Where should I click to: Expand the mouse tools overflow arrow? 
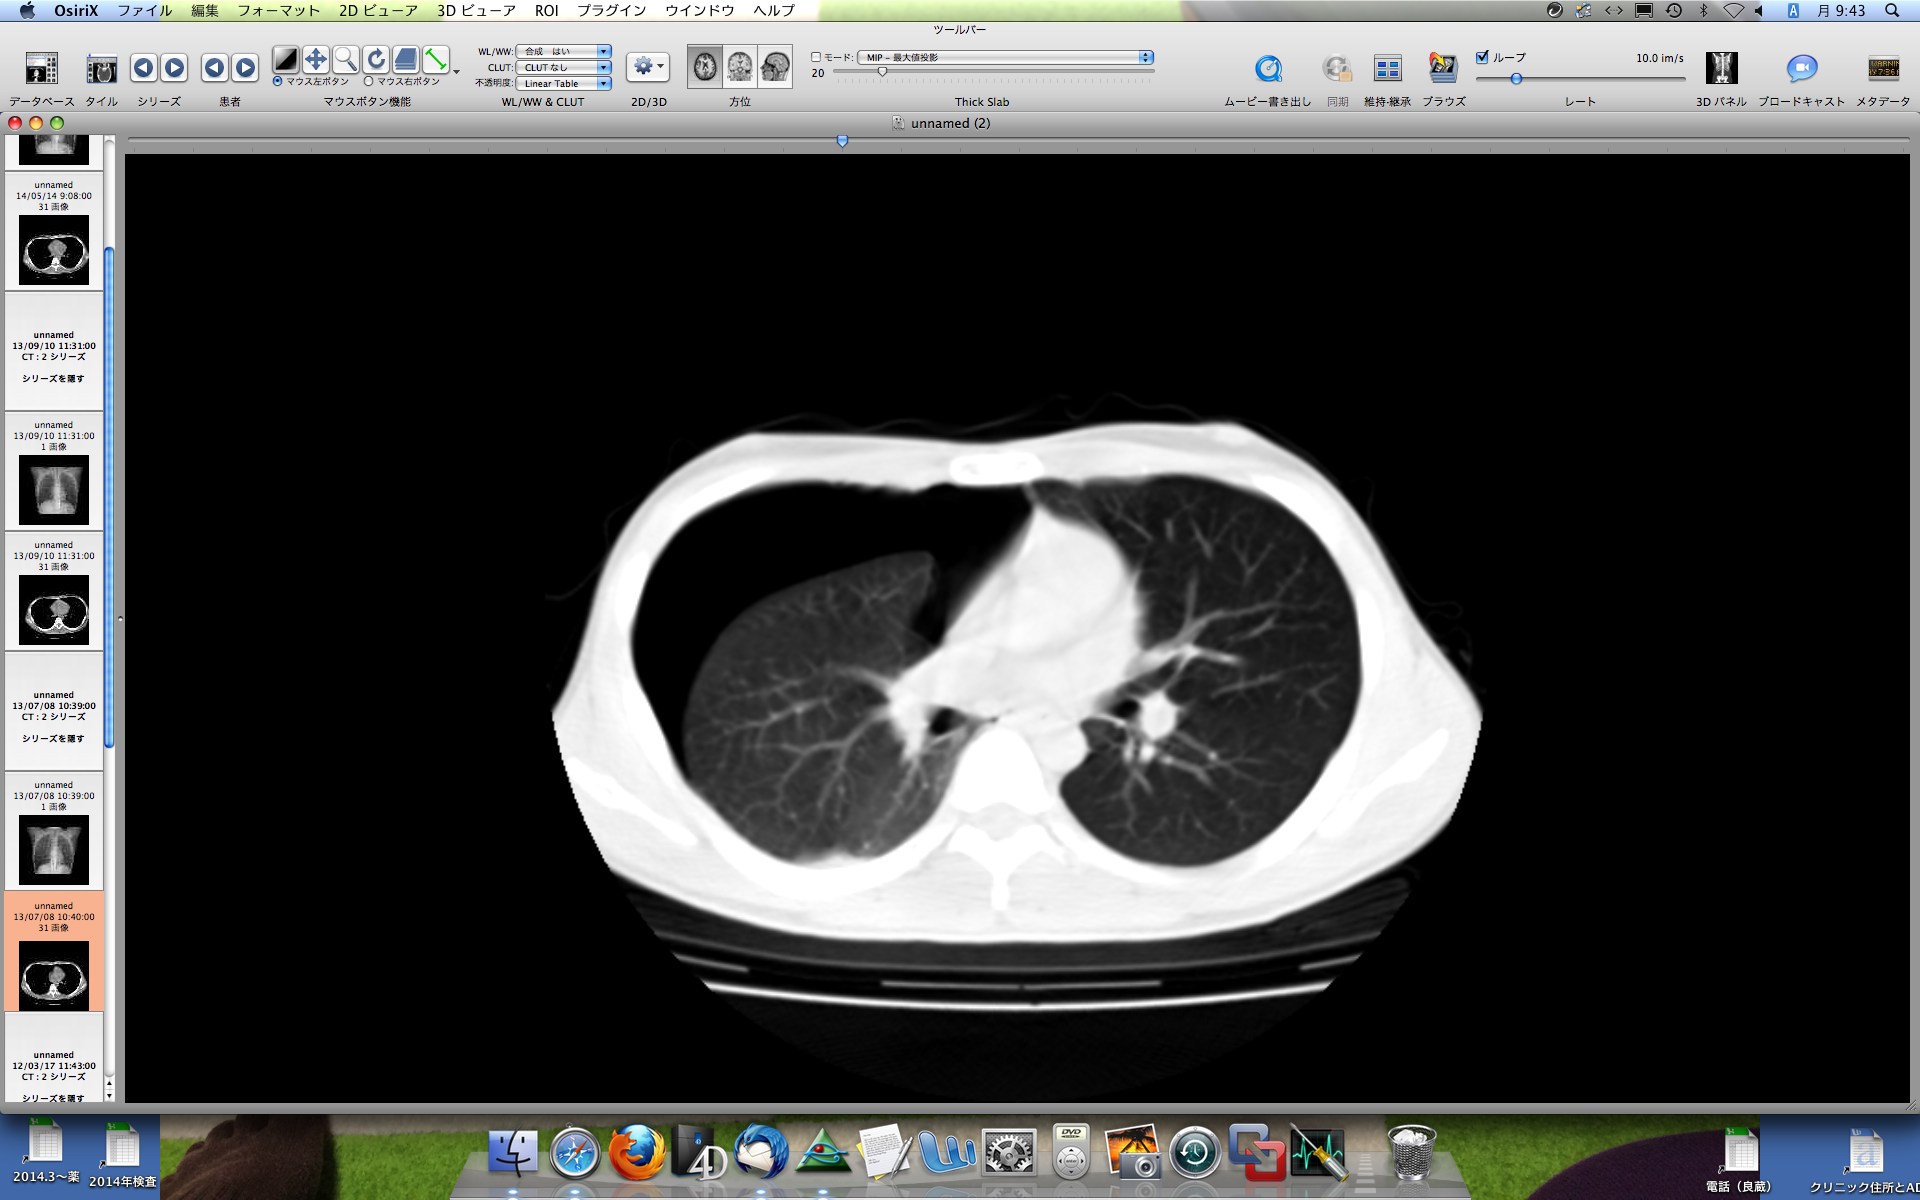click(457, 72)
